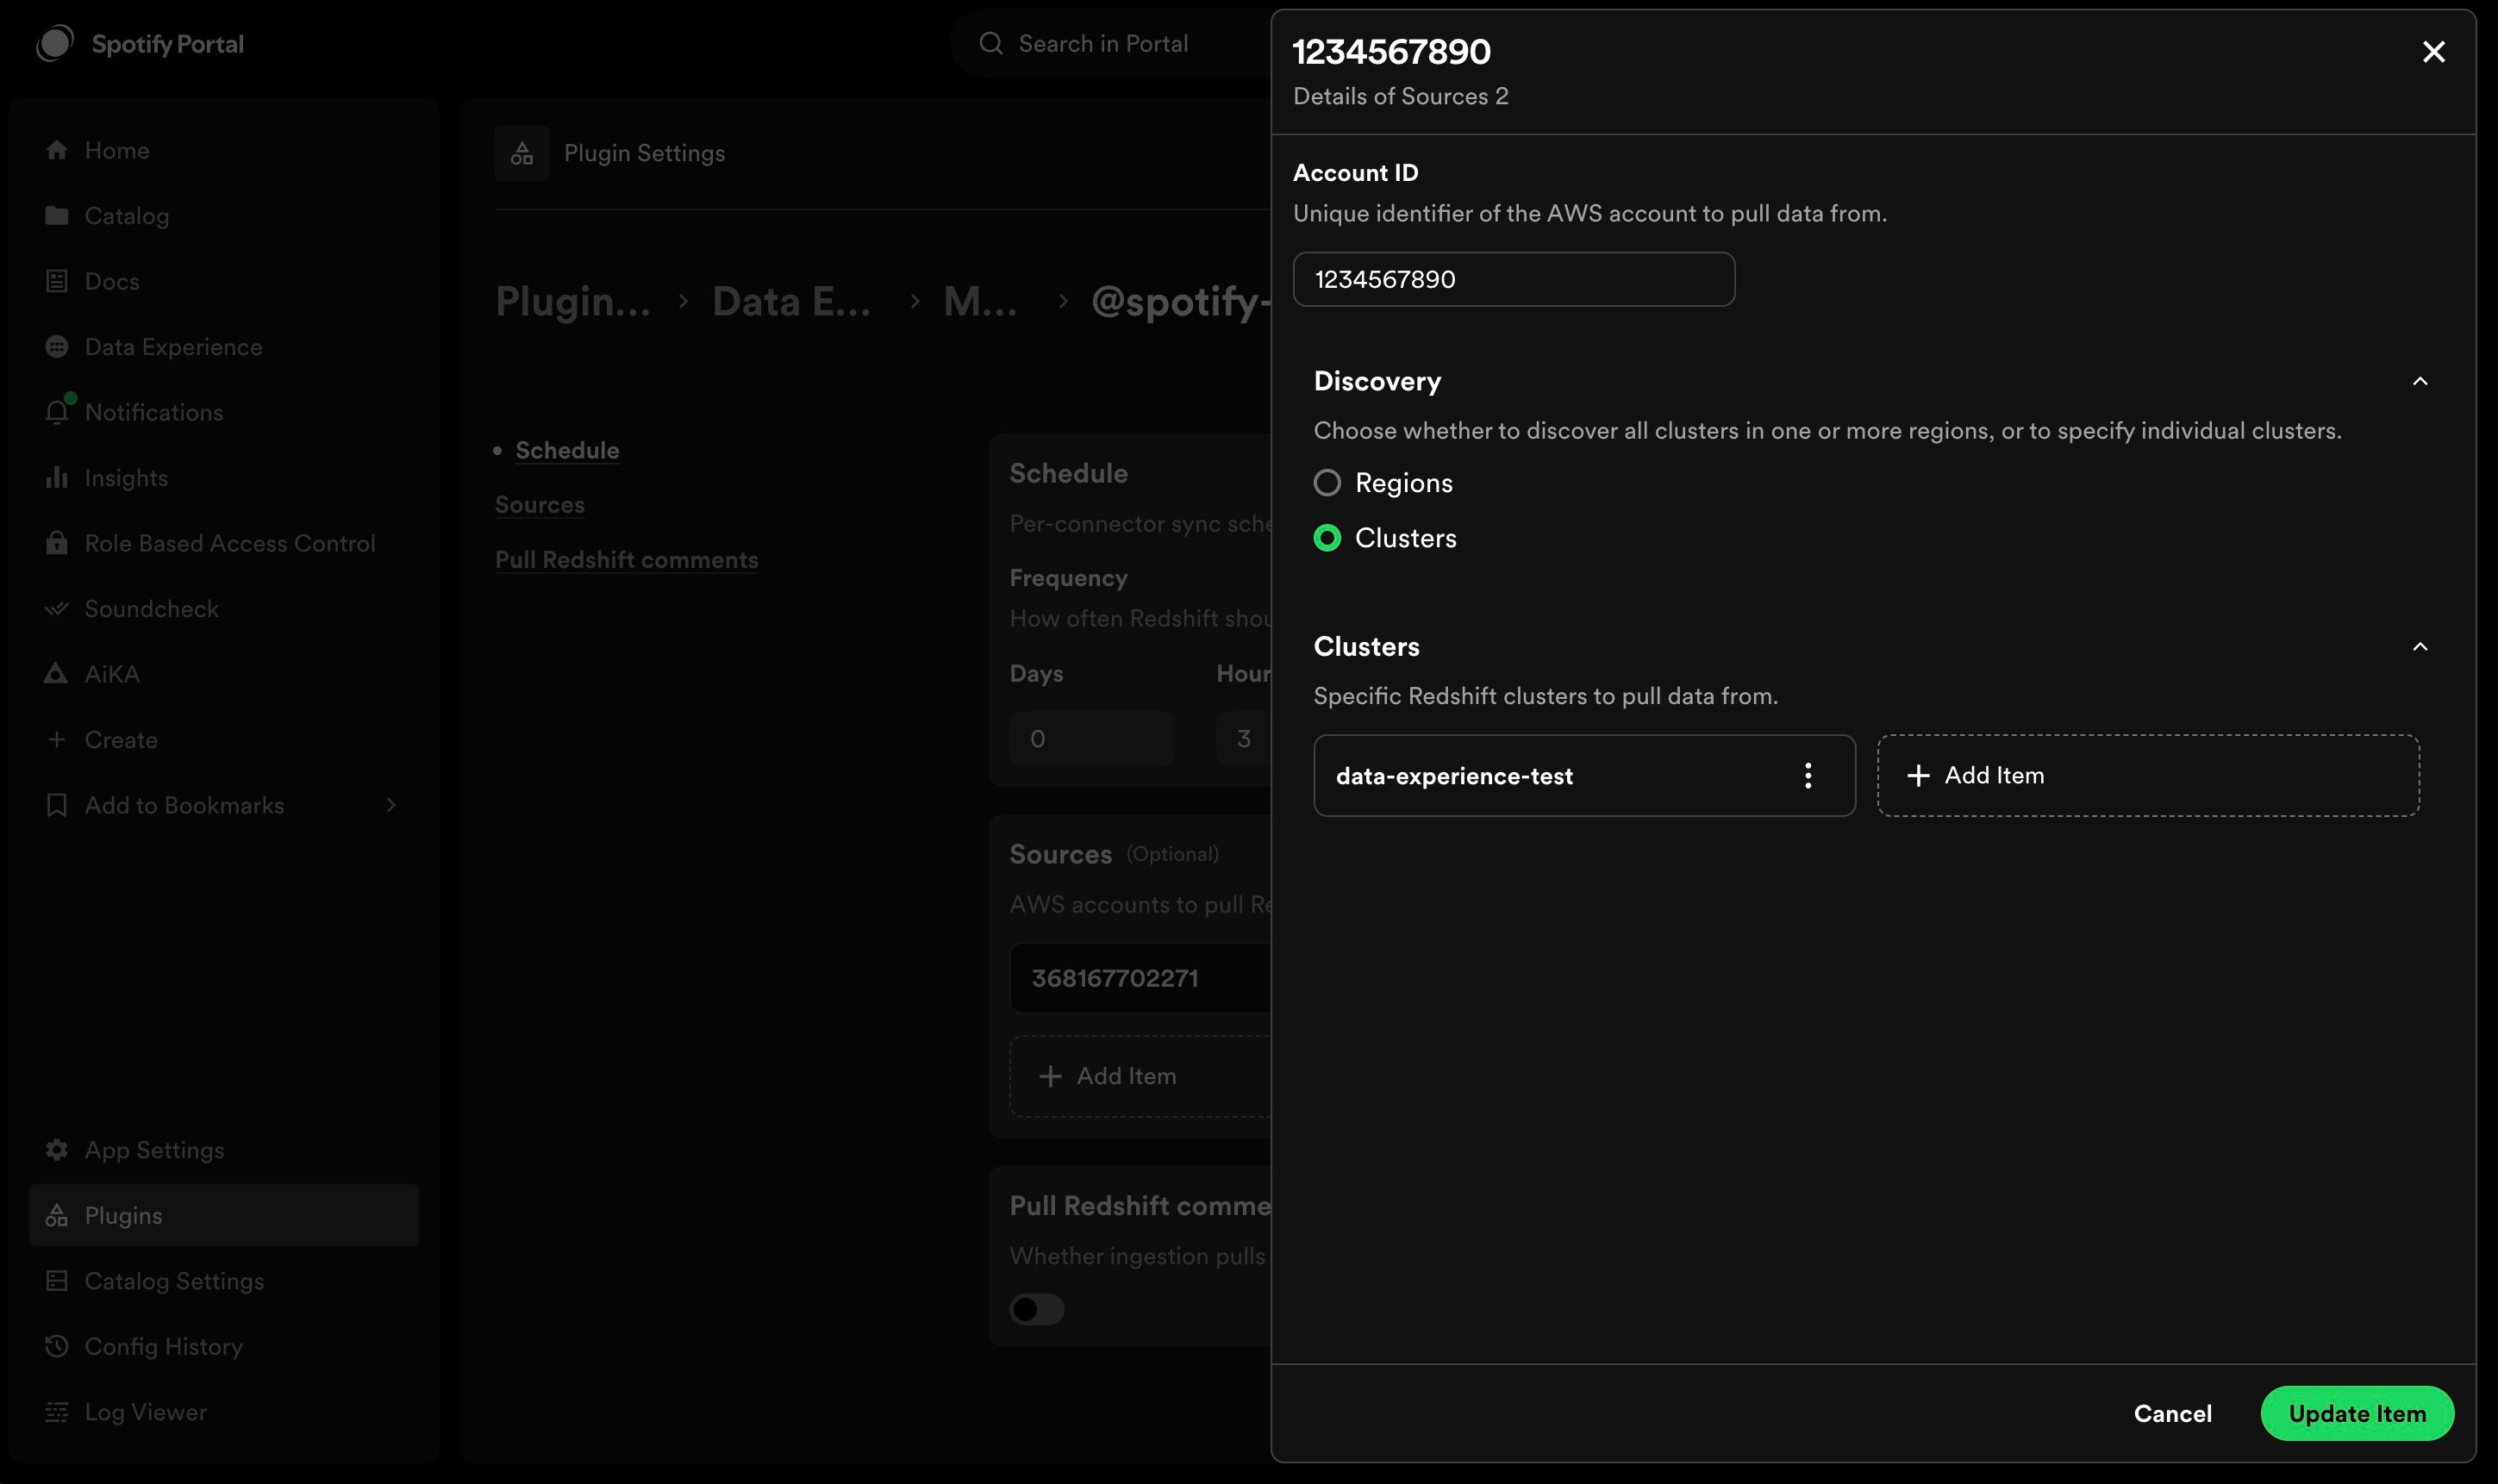Viewport: 2498px width, 1484px height.
Task: Open the data-experience-test three-dot menu
Action: click(x=1808, y=776)
